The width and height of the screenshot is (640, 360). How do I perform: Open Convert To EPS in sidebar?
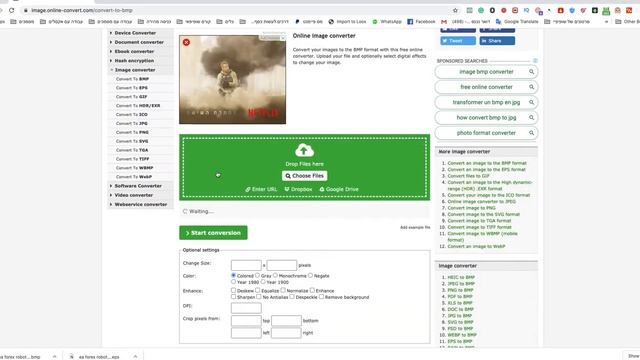(x=132, y=88)
